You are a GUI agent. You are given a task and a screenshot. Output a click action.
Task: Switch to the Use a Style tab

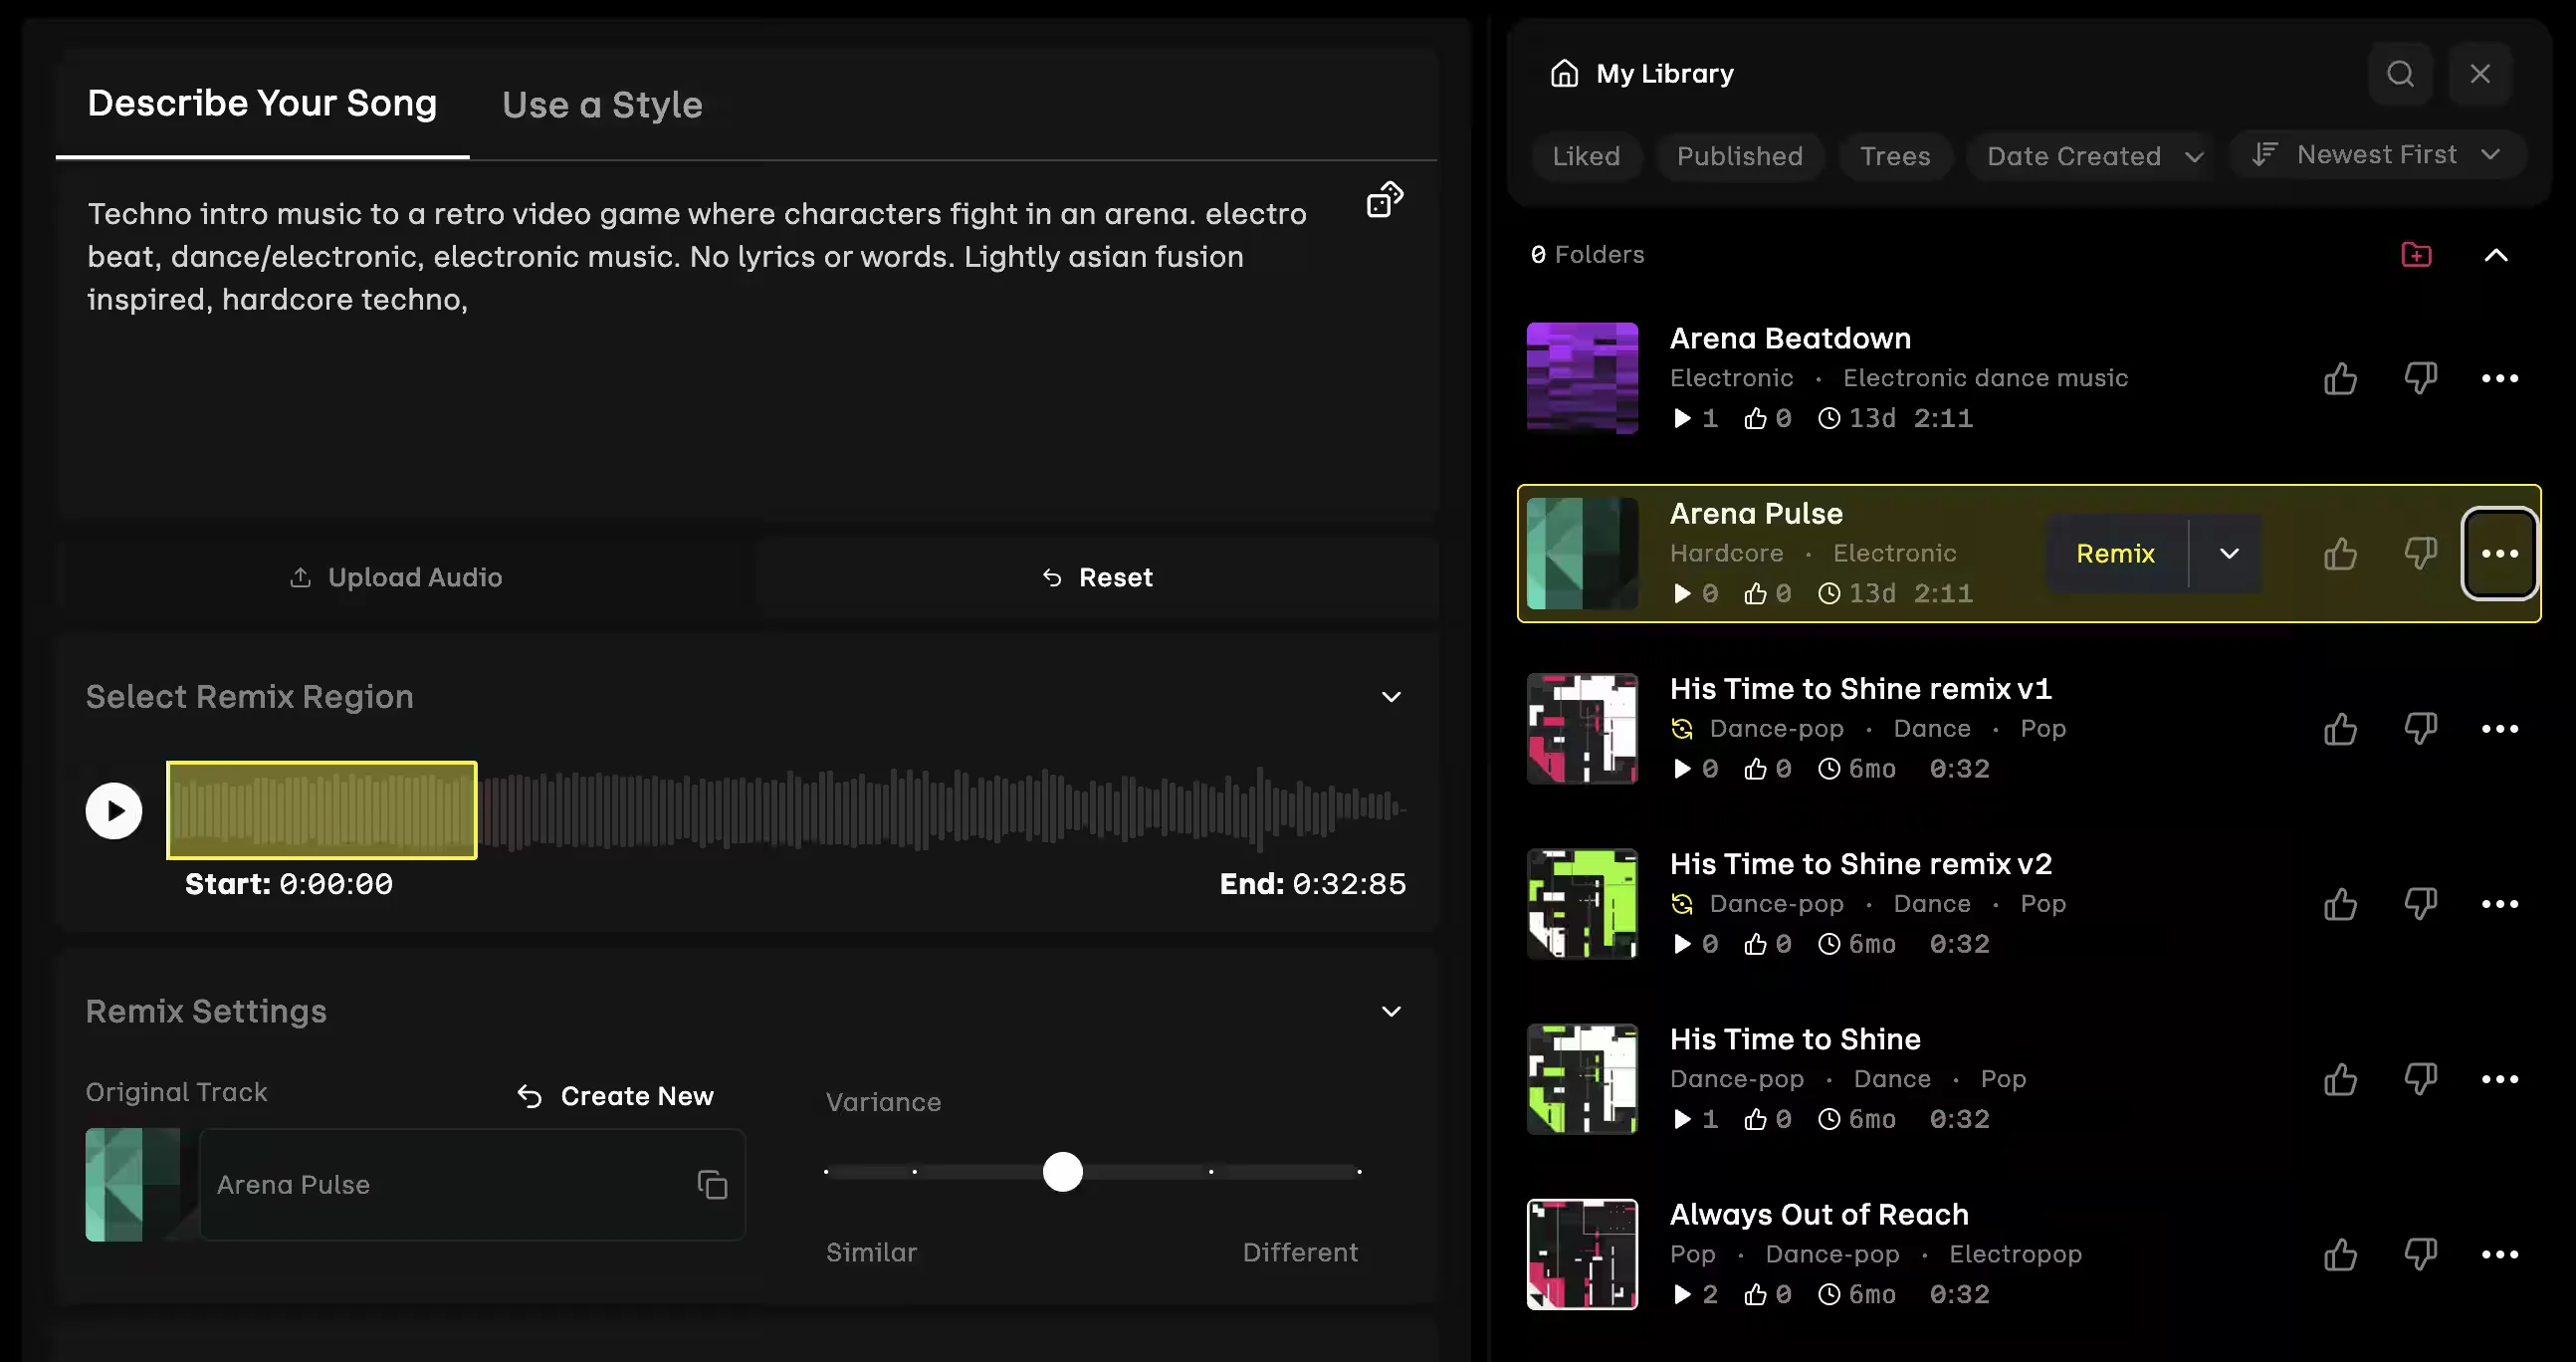click(x=602, y=105)
